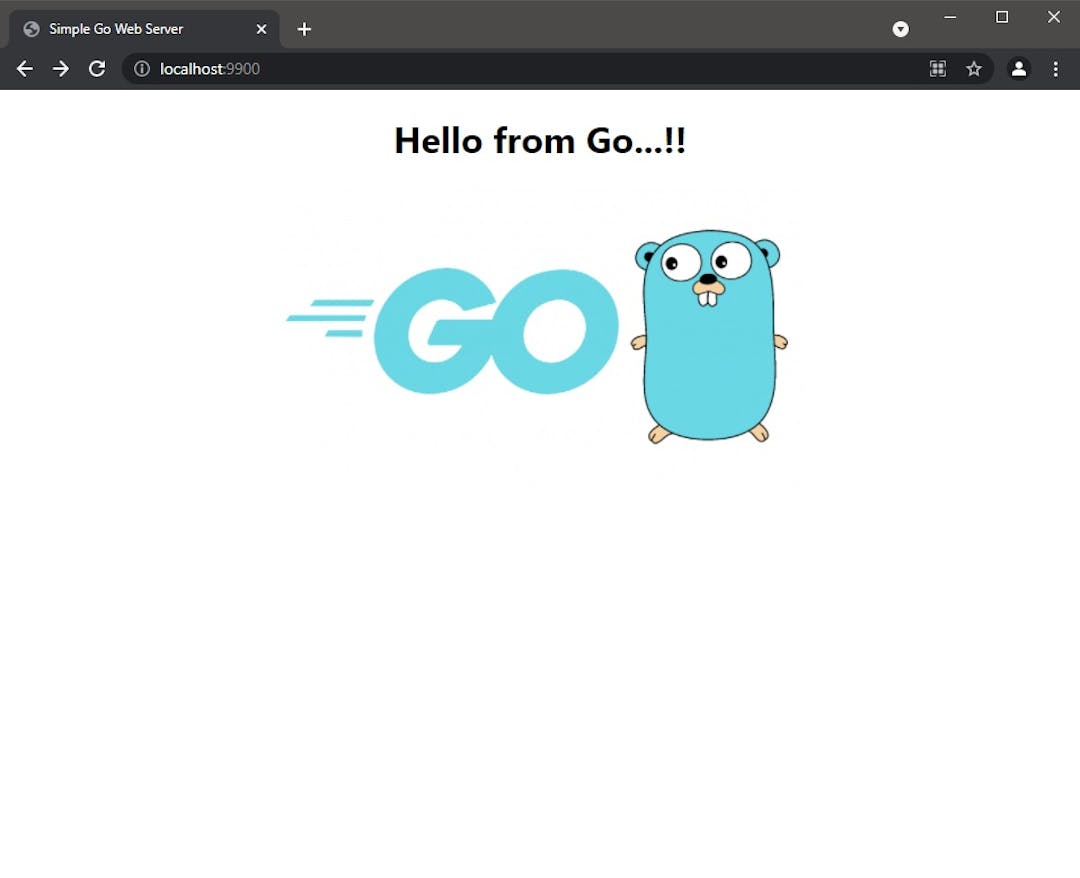1080x878 pixels.
Task: Minimize the browser window
Action: point(950,17)
